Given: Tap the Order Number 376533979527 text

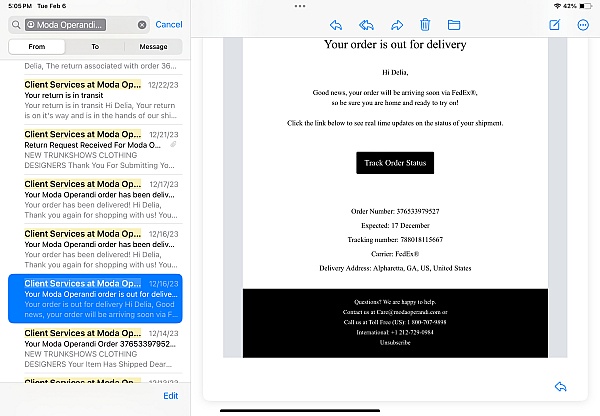Looking at the screenshot, I should (395, 211).
